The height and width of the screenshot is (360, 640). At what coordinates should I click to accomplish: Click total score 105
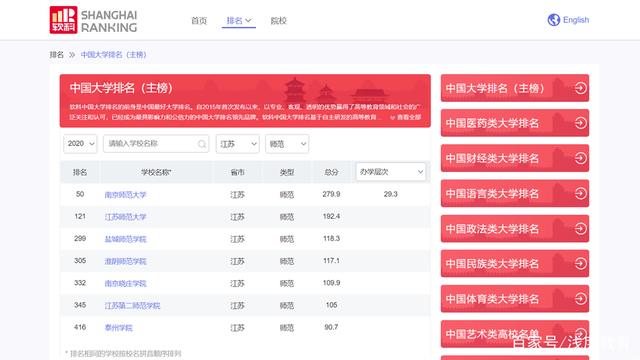pos(331,305)
